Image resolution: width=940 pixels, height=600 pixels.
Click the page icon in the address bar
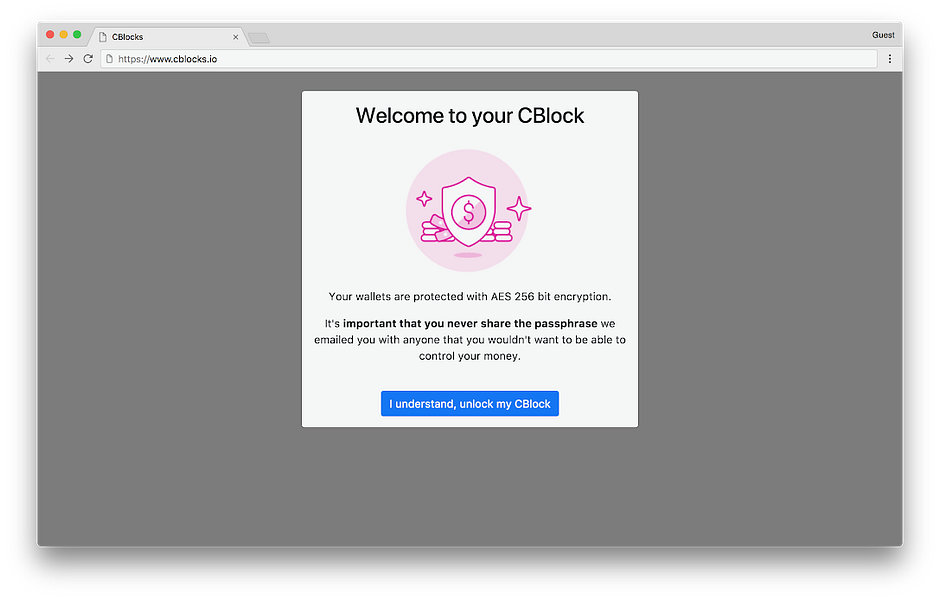pyautogui.click(x=109, y=59)
